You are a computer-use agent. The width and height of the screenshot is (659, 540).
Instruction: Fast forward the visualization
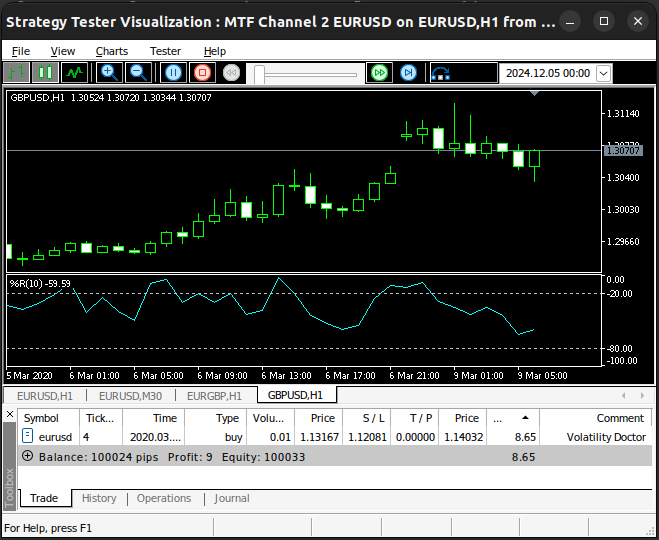pyautogui.click(x=380, y=73)
